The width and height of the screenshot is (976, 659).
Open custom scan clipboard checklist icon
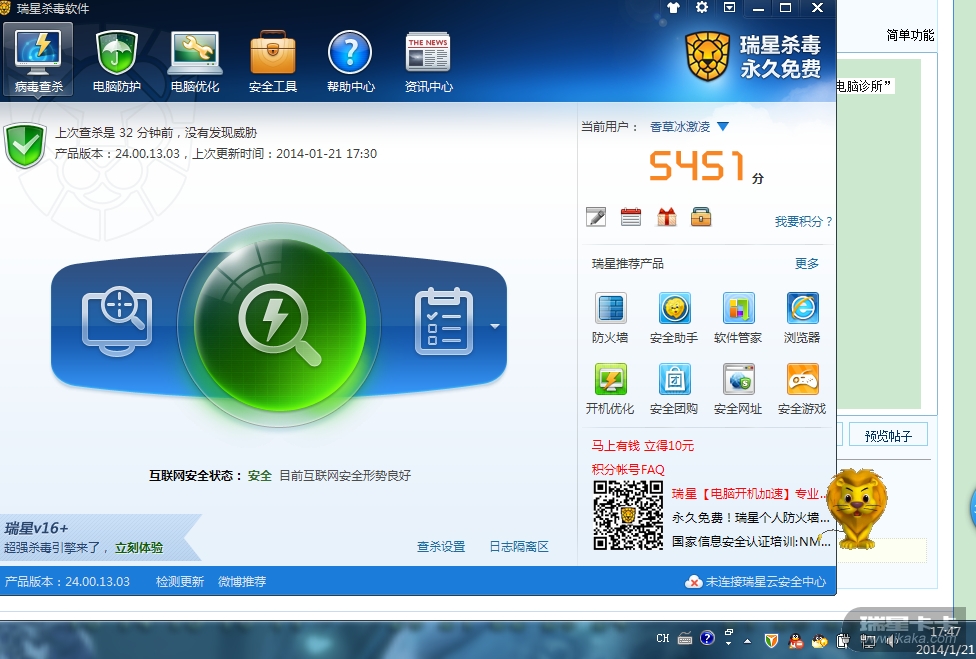click(444, 321)
